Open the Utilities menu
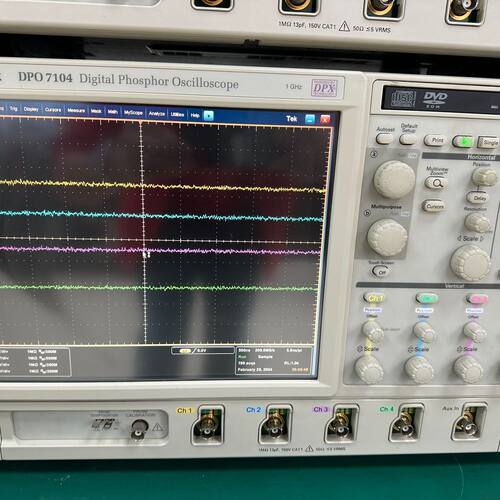Viewport: 500px width, 500px height. 177,114
